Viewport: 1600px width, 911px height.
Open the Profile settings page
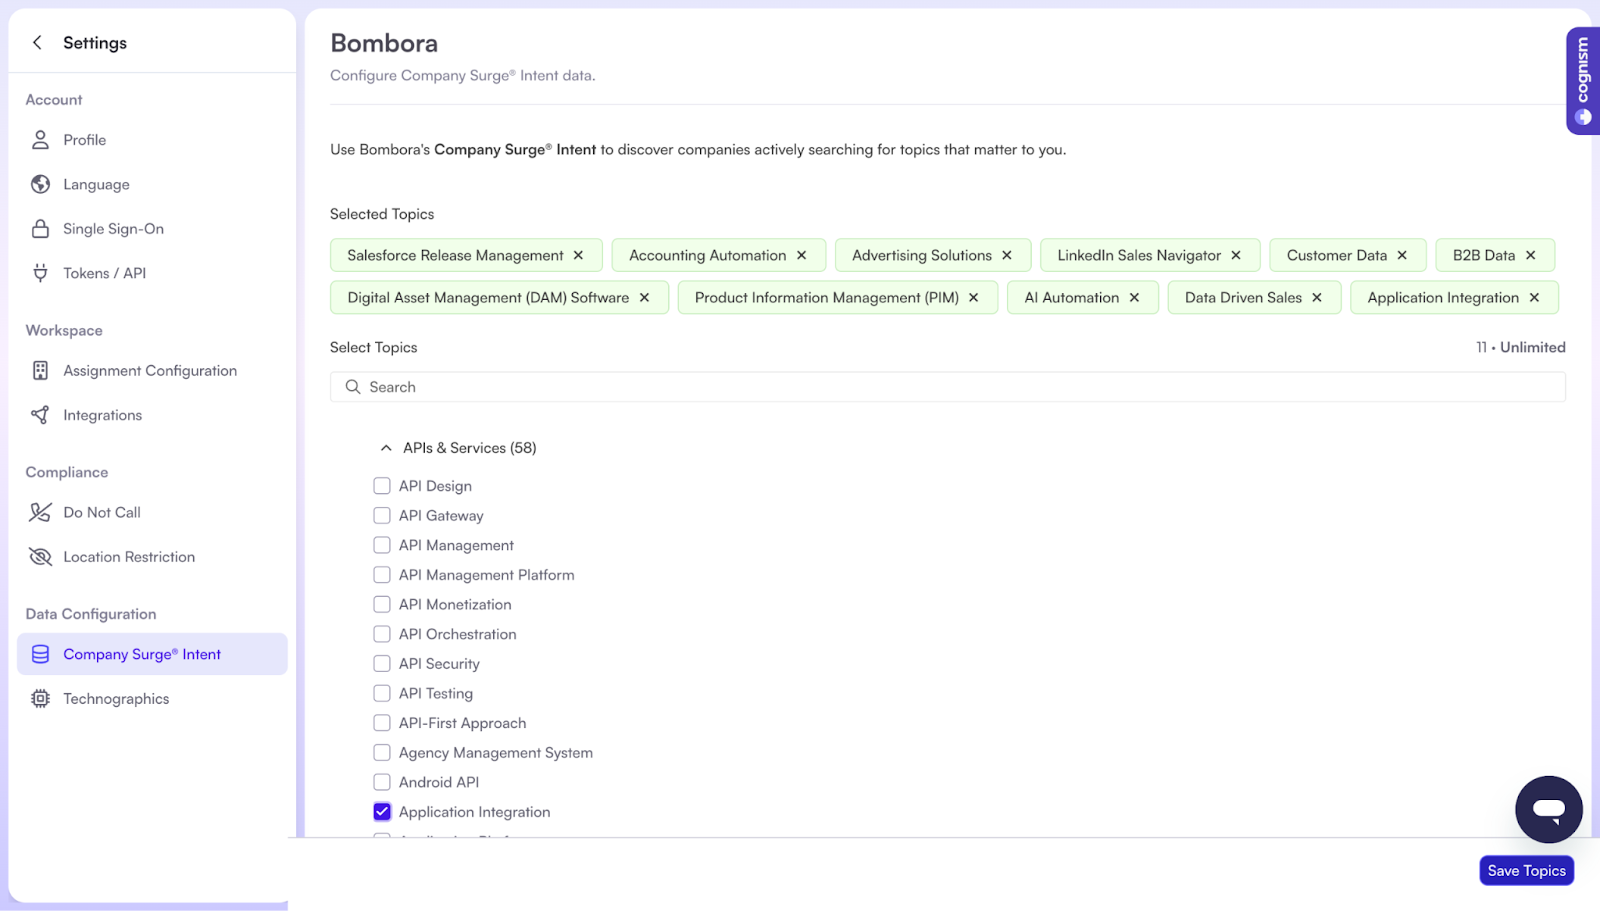pos(84,140)
